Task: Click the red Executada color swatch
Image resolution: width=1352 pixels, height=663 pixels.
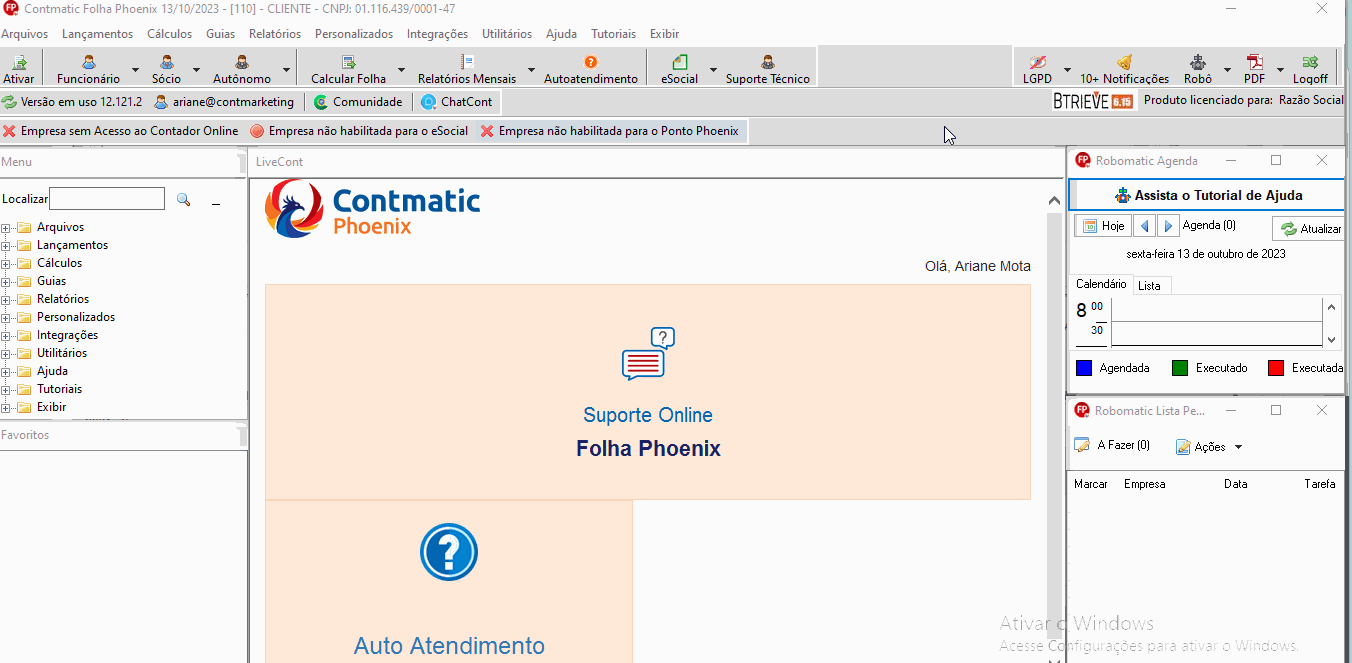Action: (1276, 368)
